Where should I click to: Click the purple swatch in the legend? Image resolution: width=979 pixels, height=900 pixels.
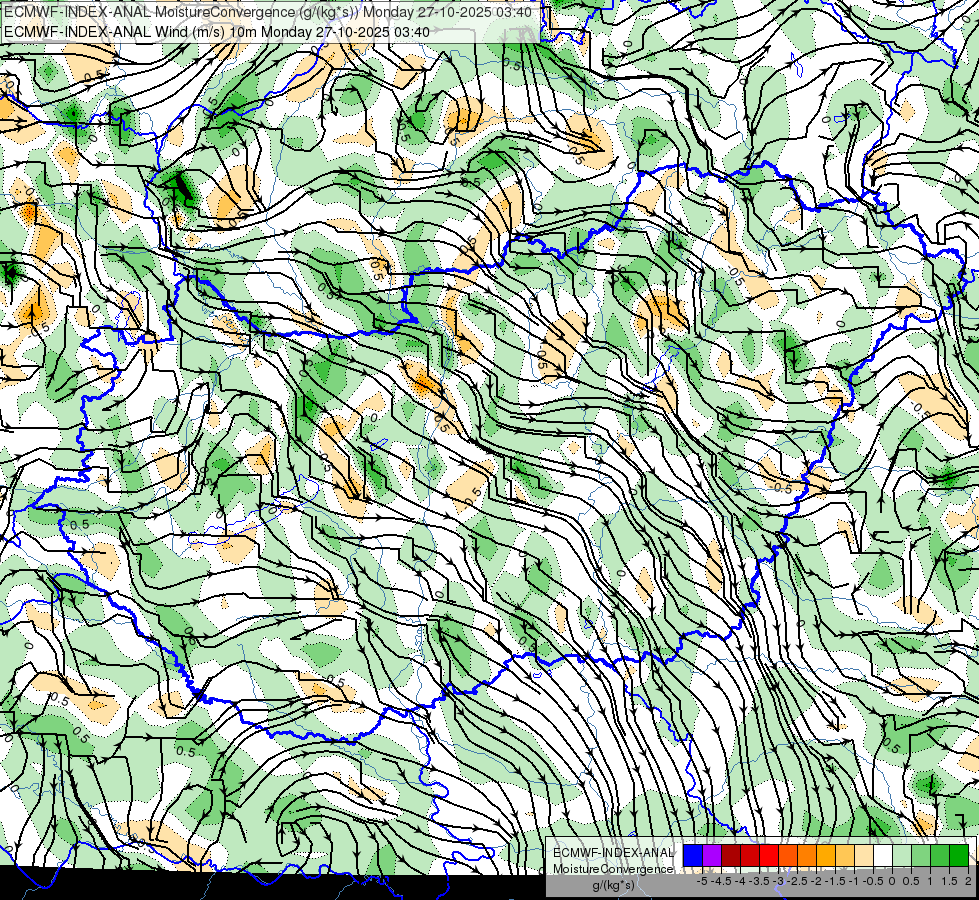[x=712, y=855]
